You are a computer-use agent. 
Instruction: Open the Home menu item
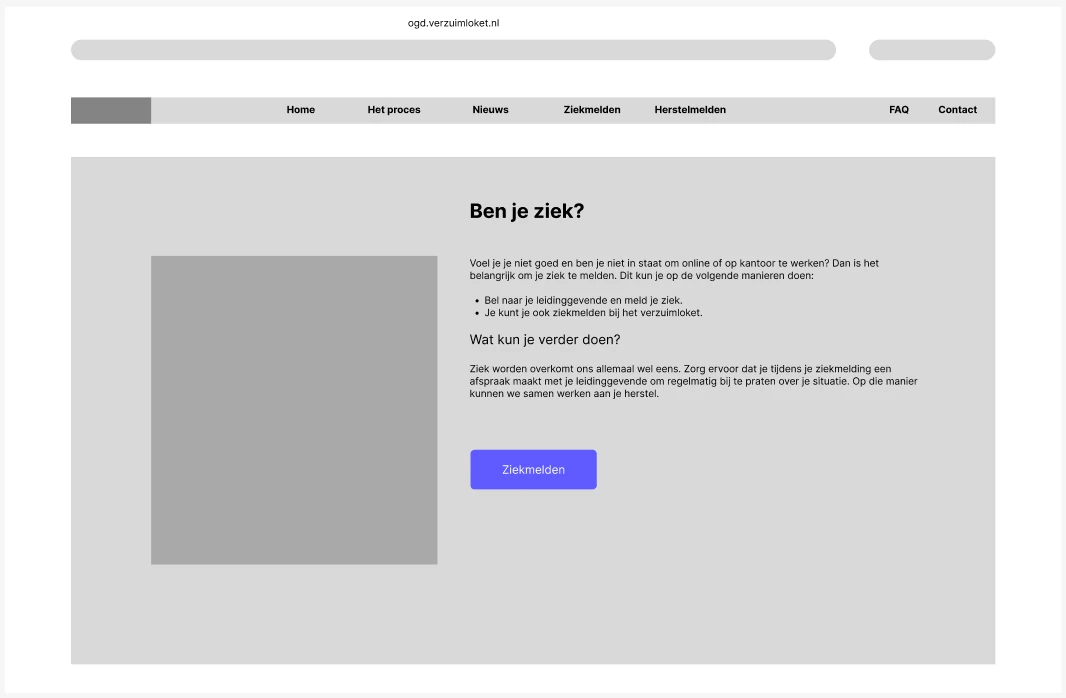click(300, 109)
